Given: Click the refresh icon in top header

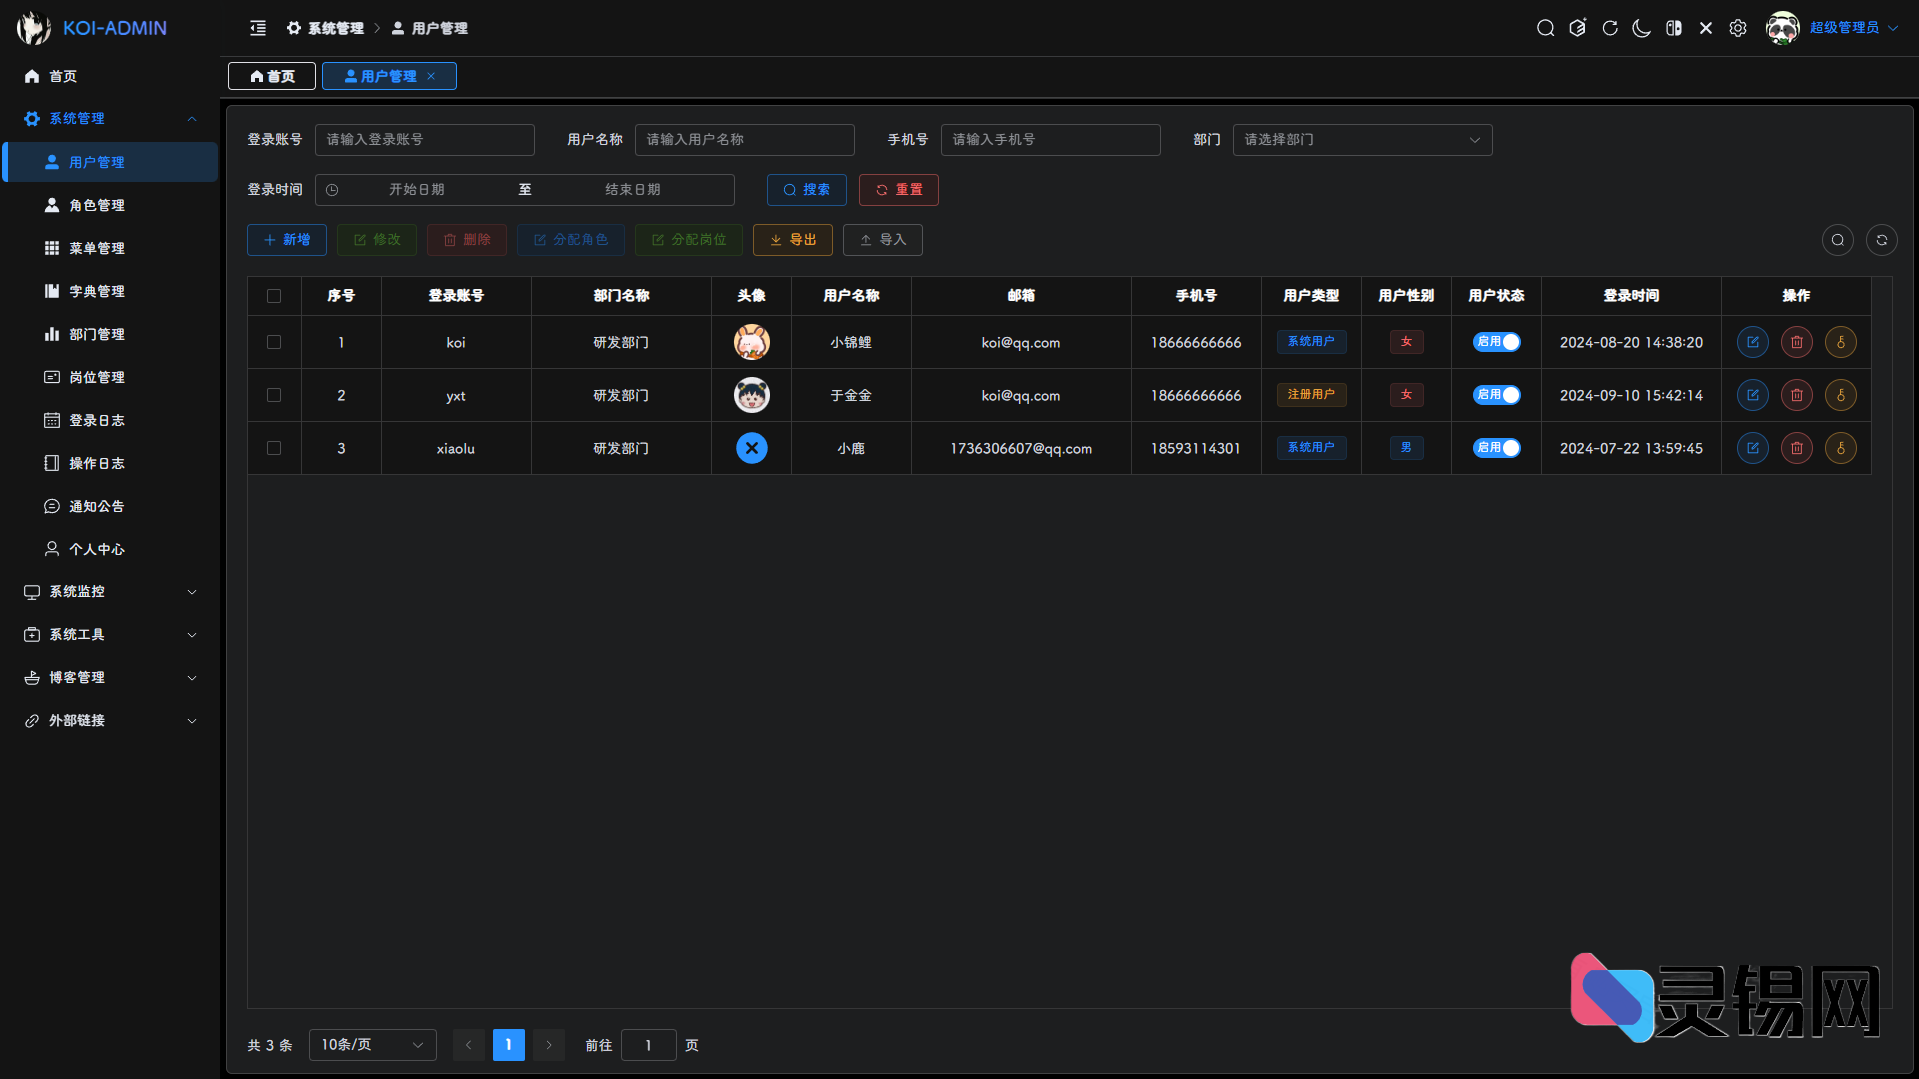Looking at the screenshot, I should [x=1609, y=28].
